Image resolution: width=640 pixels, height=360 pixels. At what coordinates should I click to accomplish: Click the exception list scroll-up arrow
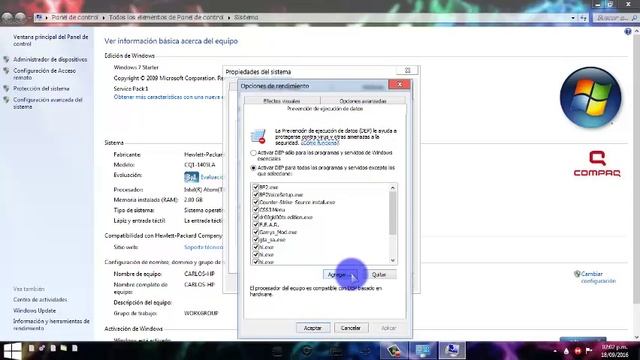393,188
